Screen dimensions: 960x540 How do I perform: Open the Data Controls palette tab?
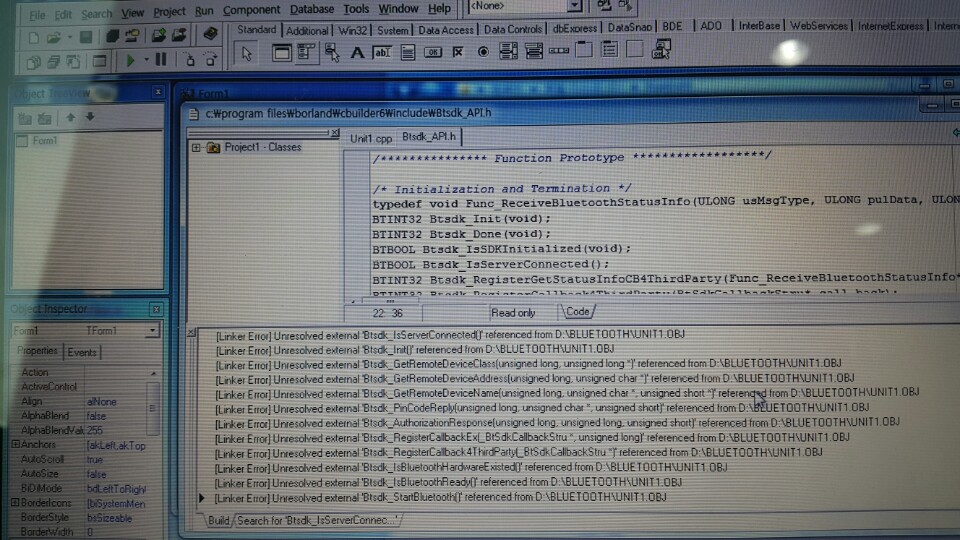pyautogui.click(x=512, y=30)
